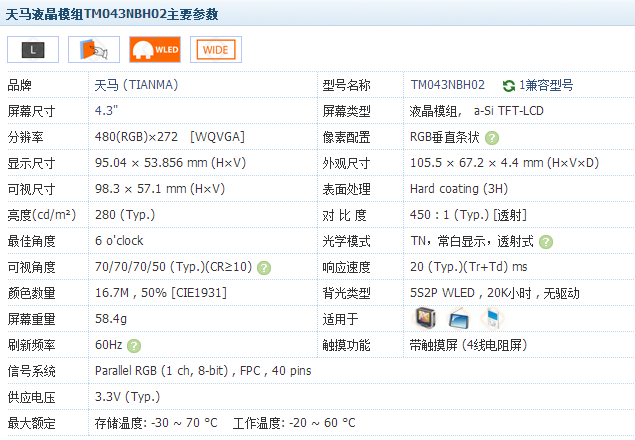The image size is (635, 440).
Task: Click the 天马液晶模组TM043NBH02主要参数 heading
Action: (111, 14)
